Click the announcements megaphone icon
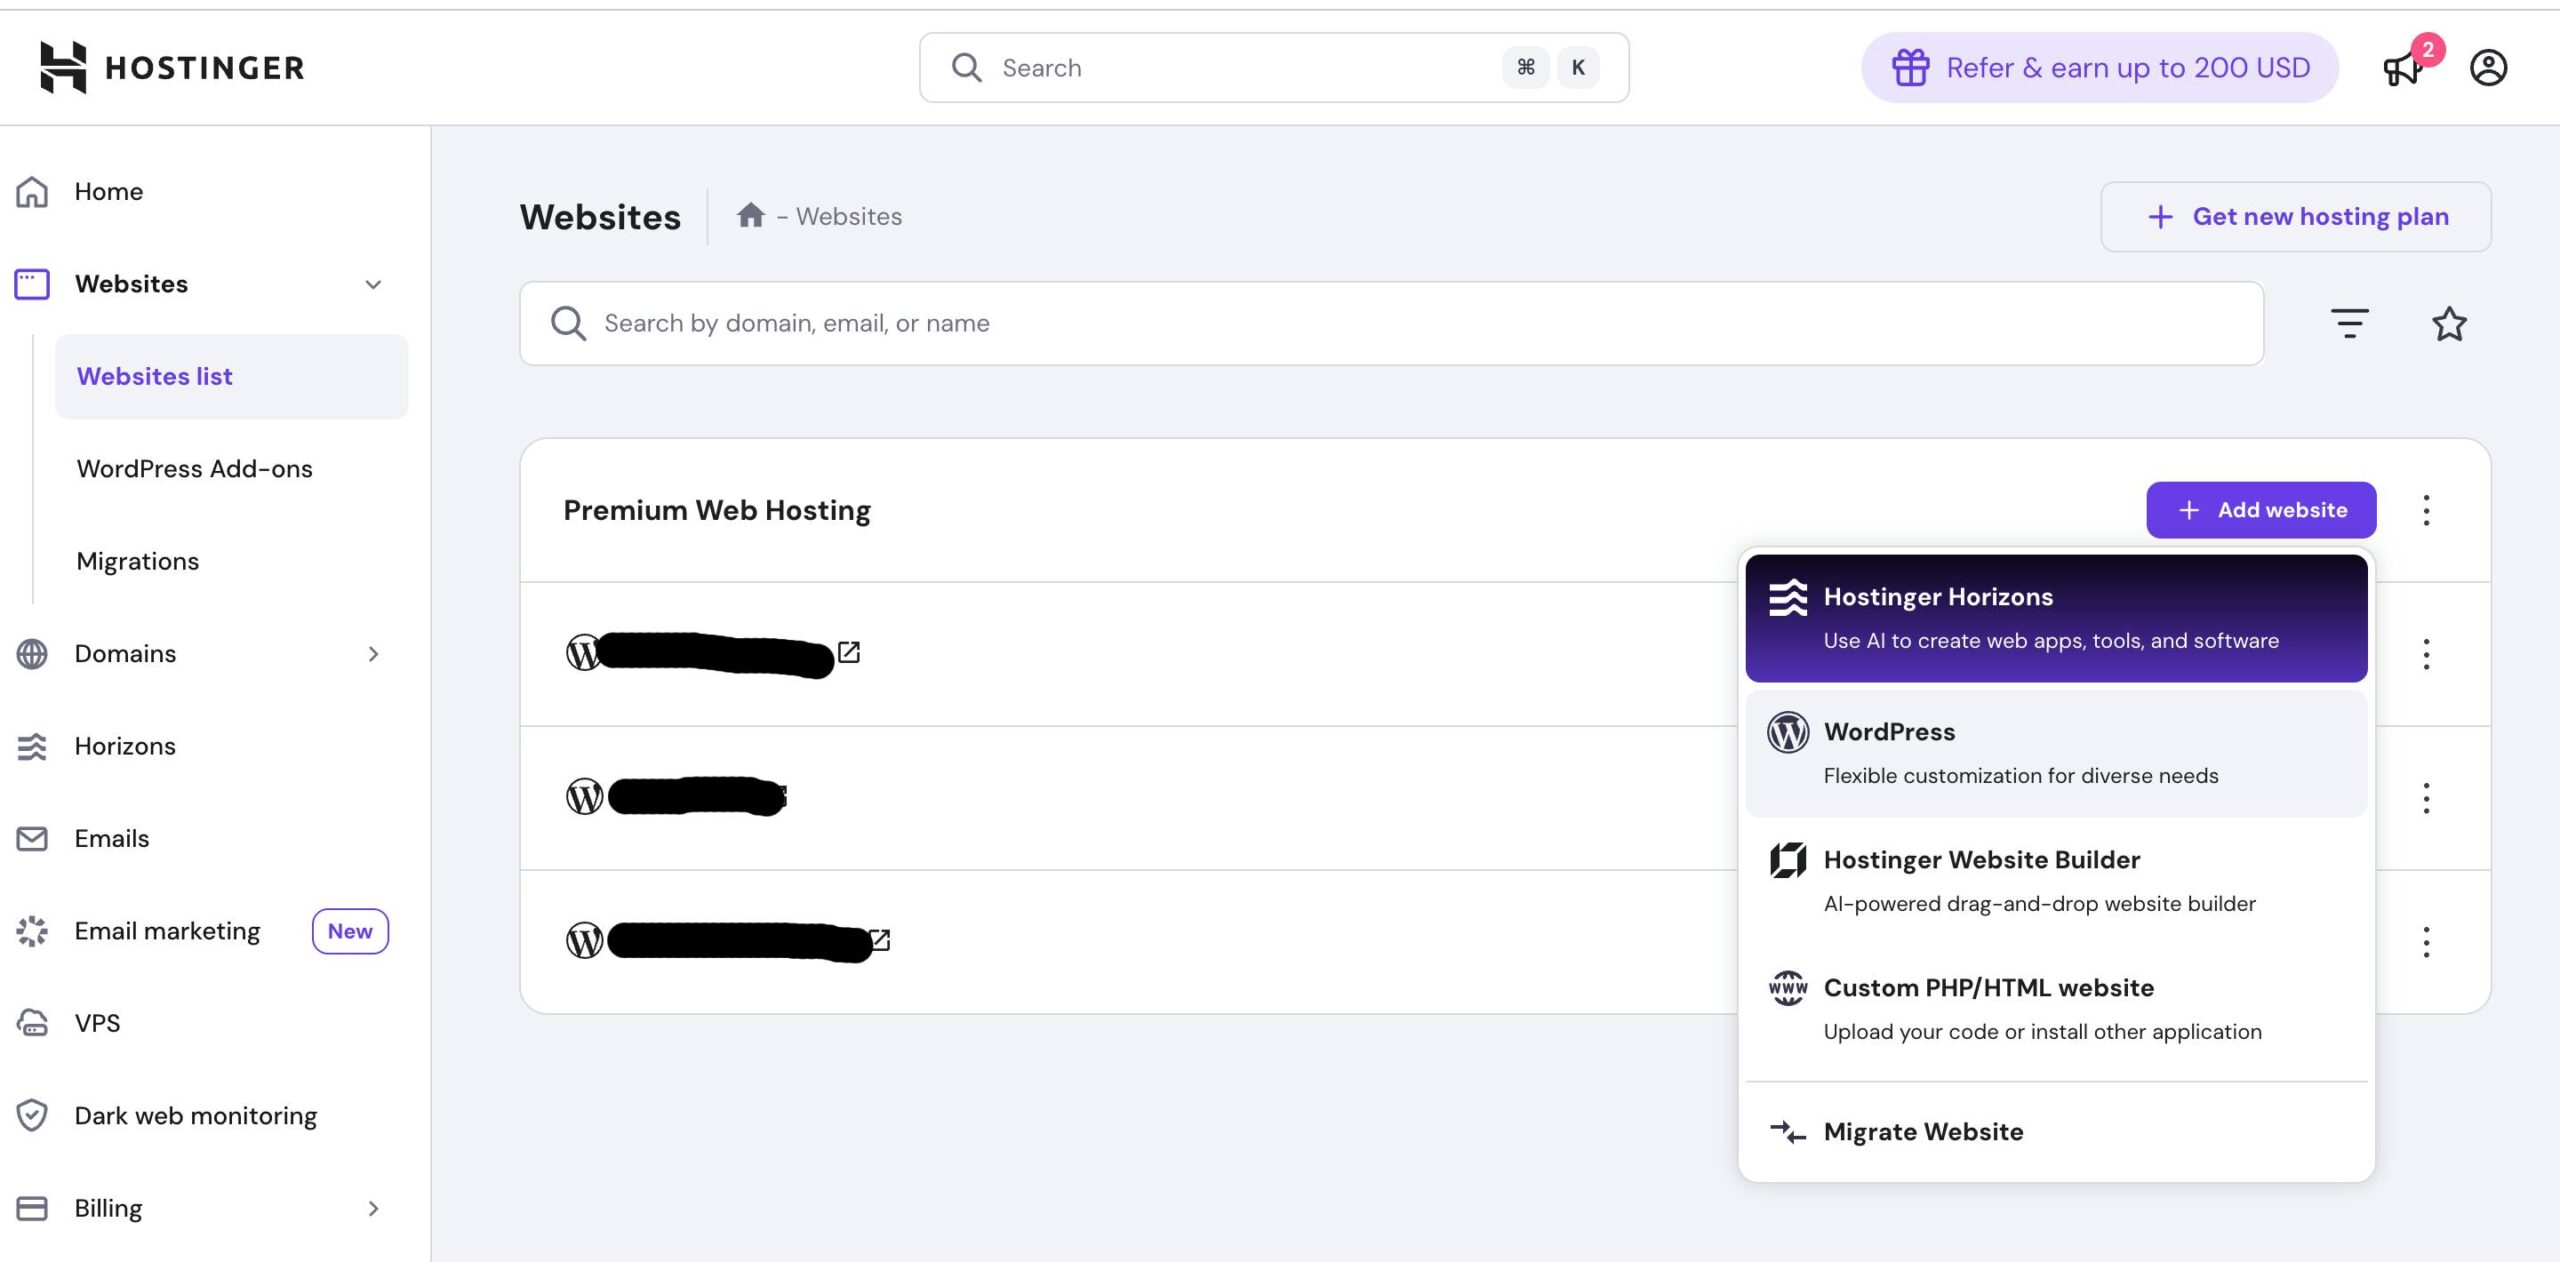Screen dimensions: 2560x1262 [x=2401, y=69]
